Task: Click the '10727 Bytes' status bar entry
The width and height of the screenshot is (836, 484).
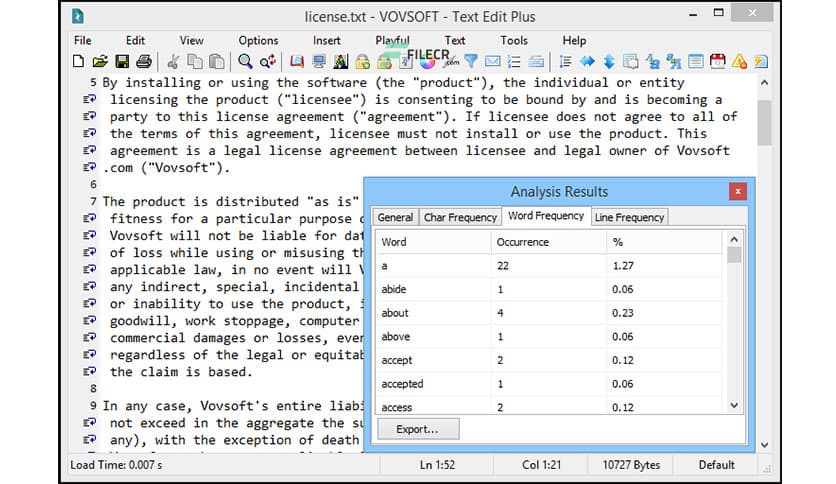Action: coord(631,465)
